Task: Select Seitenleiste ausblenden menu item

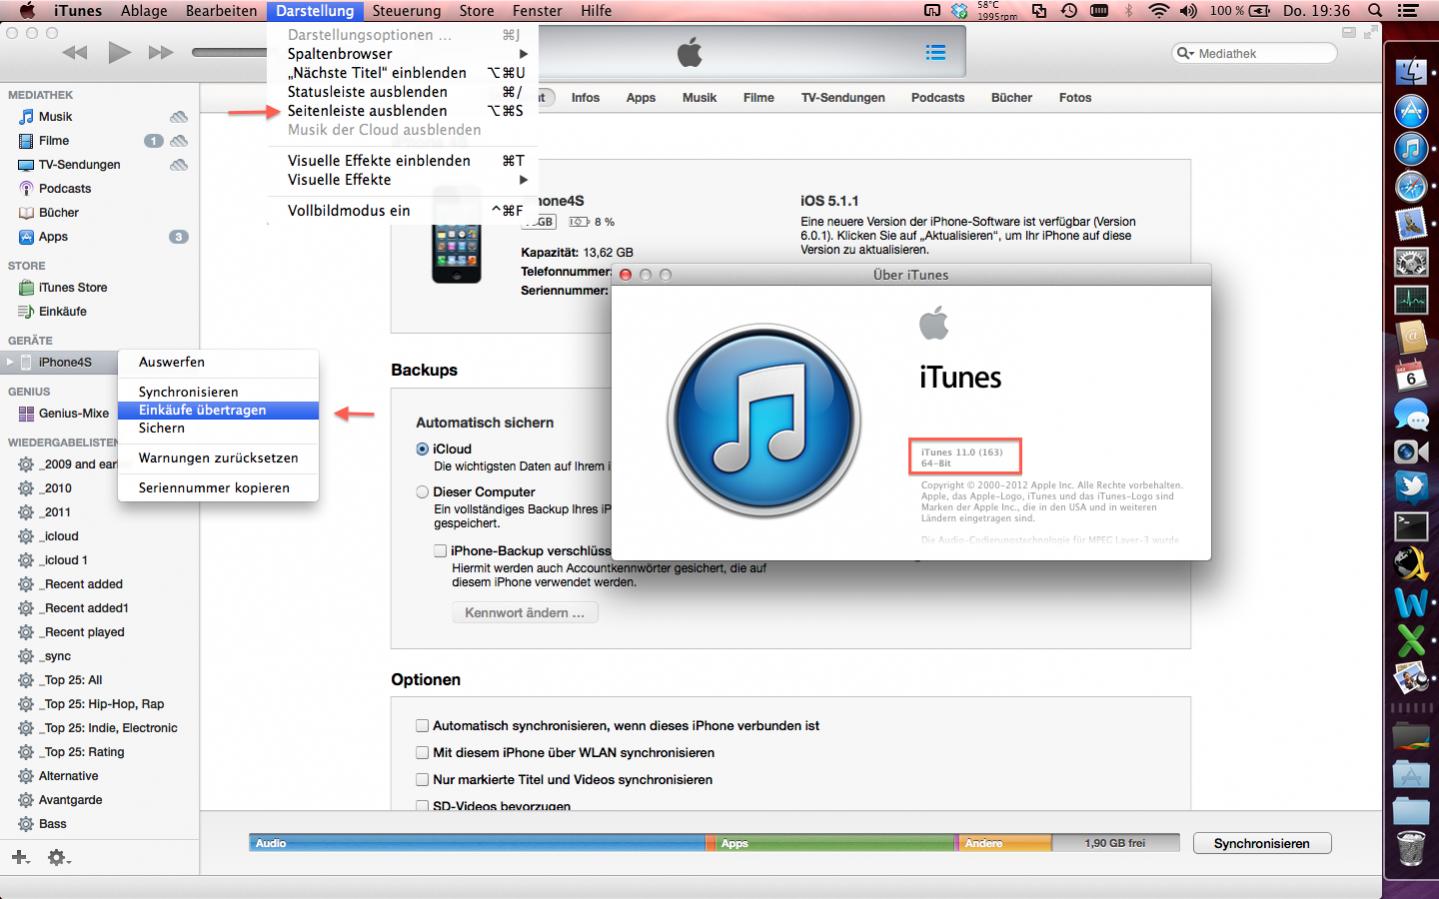Action: click(x=403, y=111)
